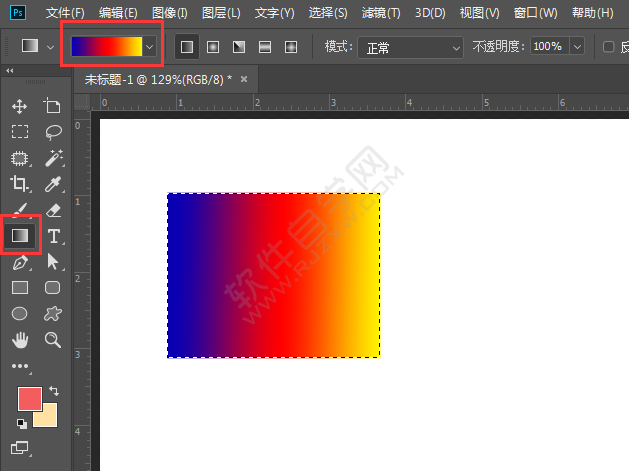
Task: Choose Reflected Gradient style
Action: [265, 47]
